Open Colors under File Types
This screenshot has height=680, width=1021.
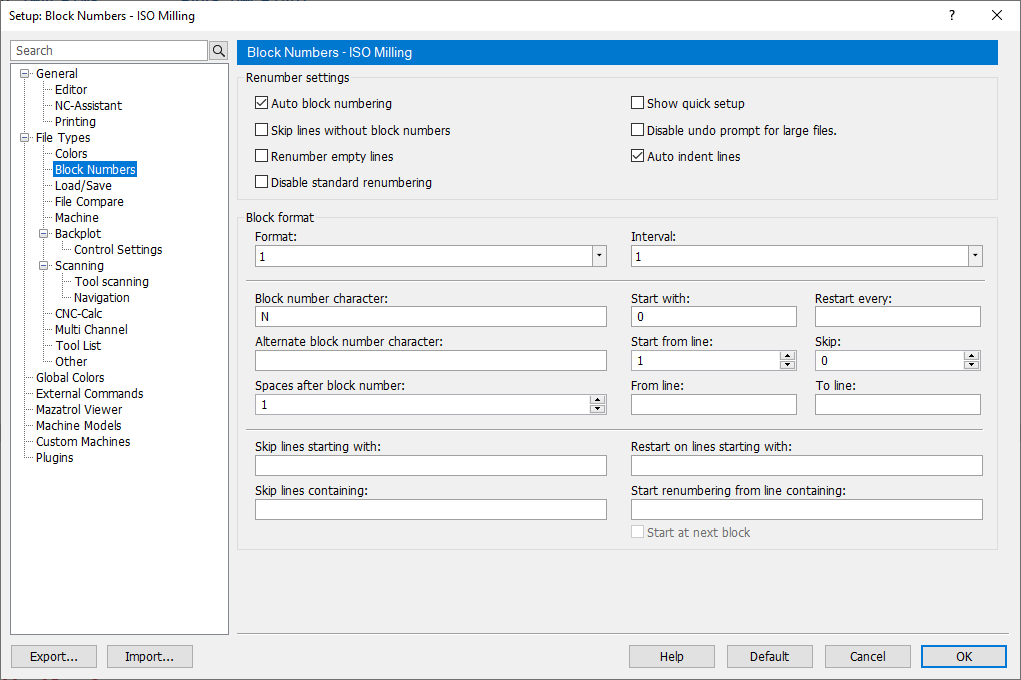click(x=71, y=154)
